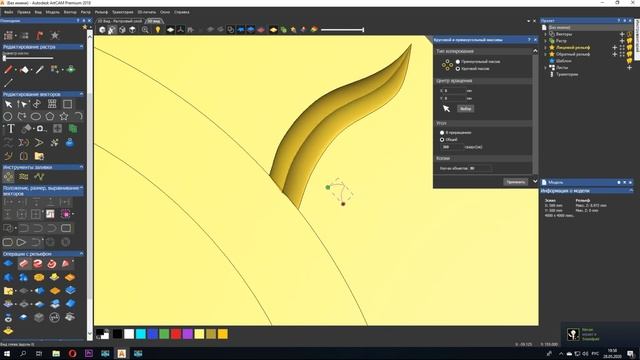
Task: Open the block copy grid tool
Action: click(52, 104)
